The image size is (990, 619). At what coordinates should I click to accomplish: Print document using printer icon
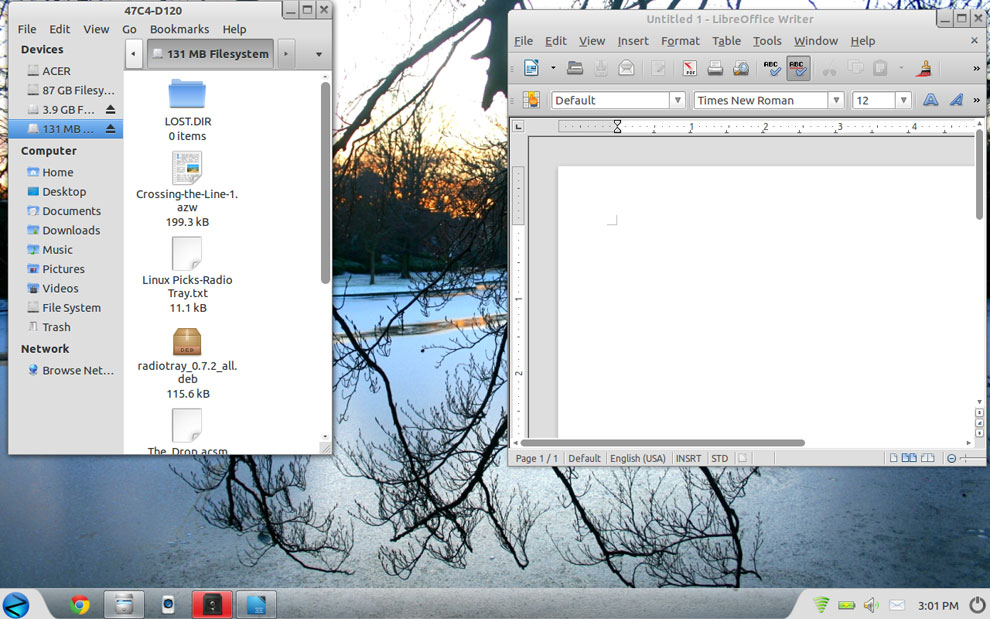point(715,68)
